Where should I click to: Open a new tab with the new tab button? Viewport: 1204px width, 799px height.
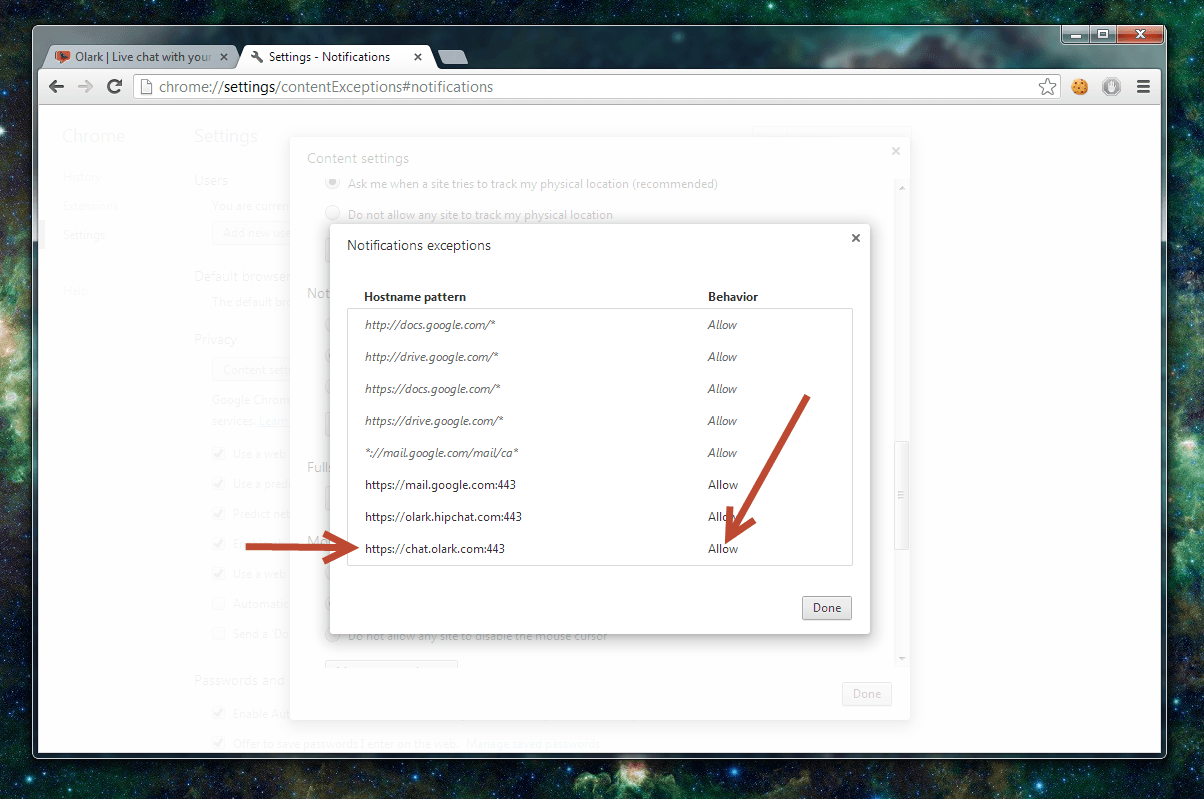click(452, 57)
